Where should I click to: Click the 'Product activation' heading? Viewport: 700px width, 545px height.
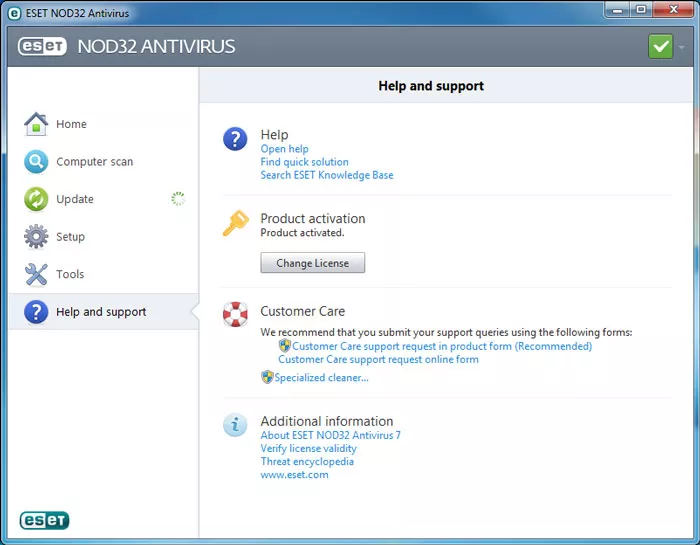pyautogui.click(x=312, y=218)
